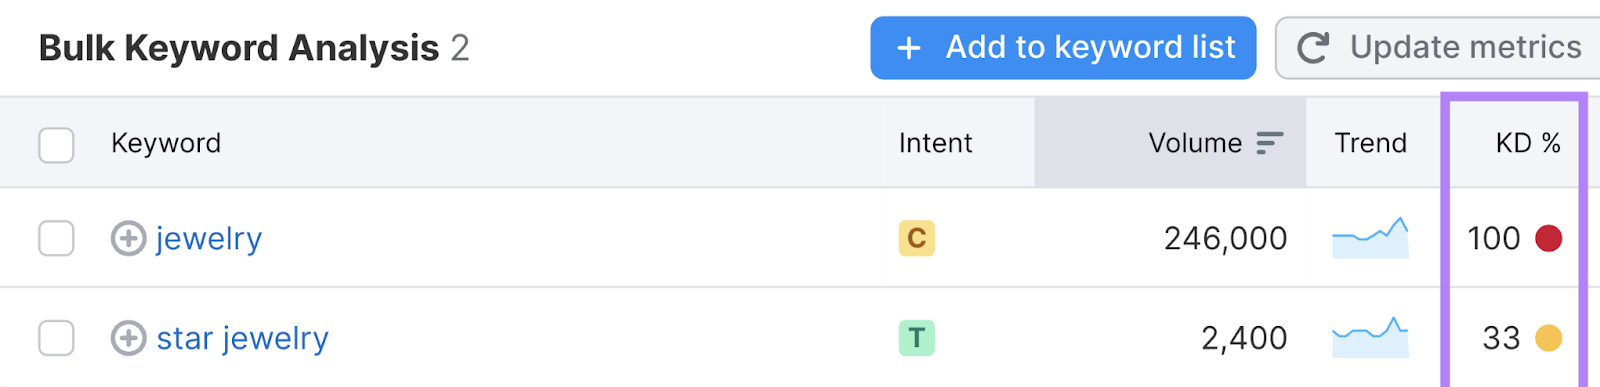Click the T intent badge for star jewelry

[916, 338]
